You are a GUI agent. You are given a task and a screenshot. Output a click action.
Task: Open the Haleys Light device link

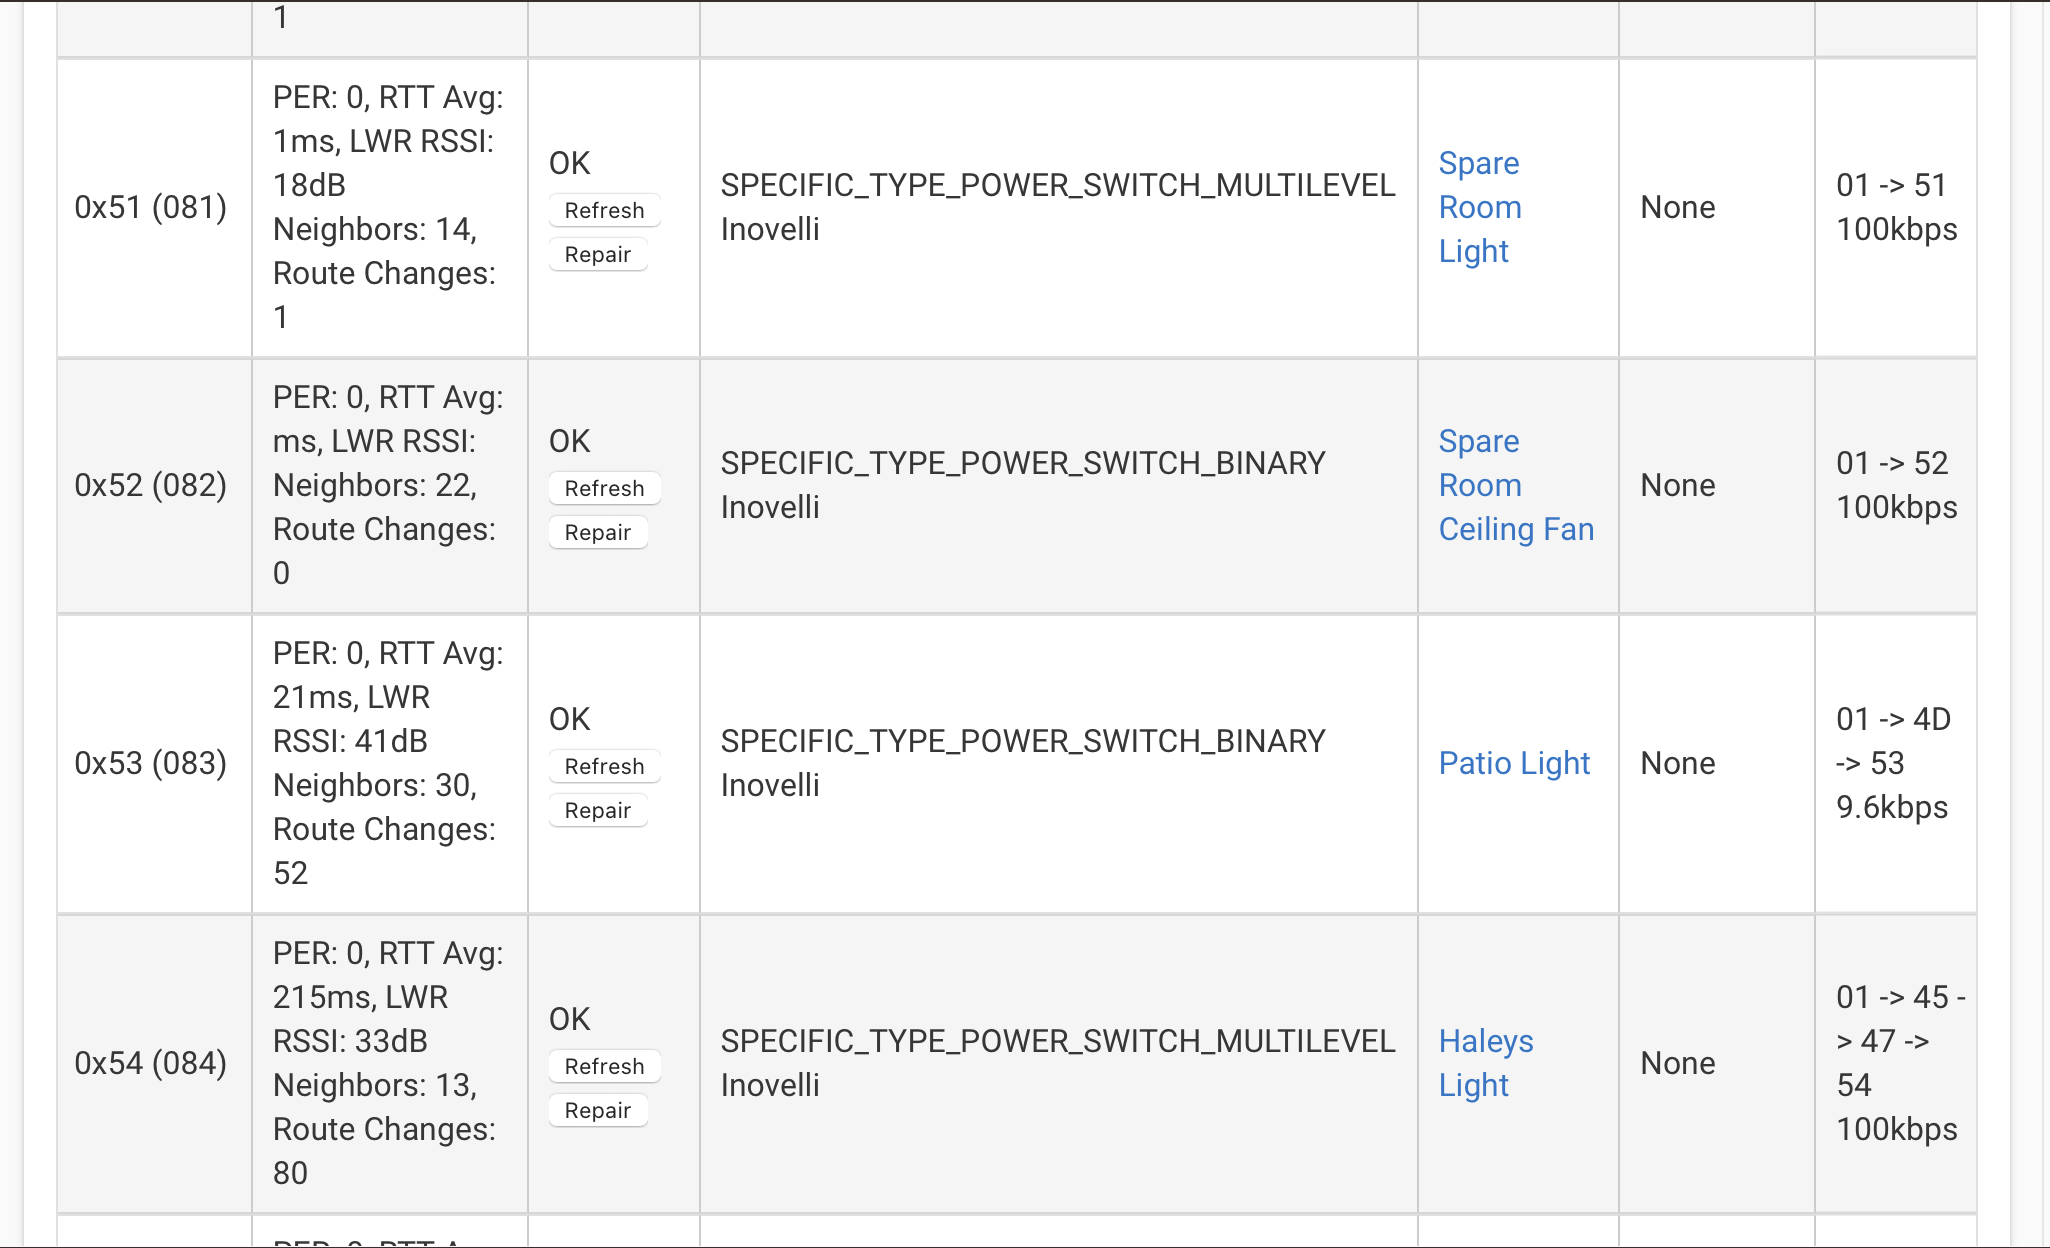(x=1486, y=1063)
